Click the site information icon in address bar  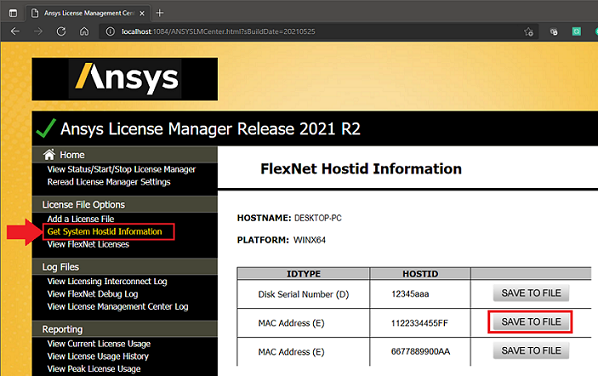tap(110, 32)
